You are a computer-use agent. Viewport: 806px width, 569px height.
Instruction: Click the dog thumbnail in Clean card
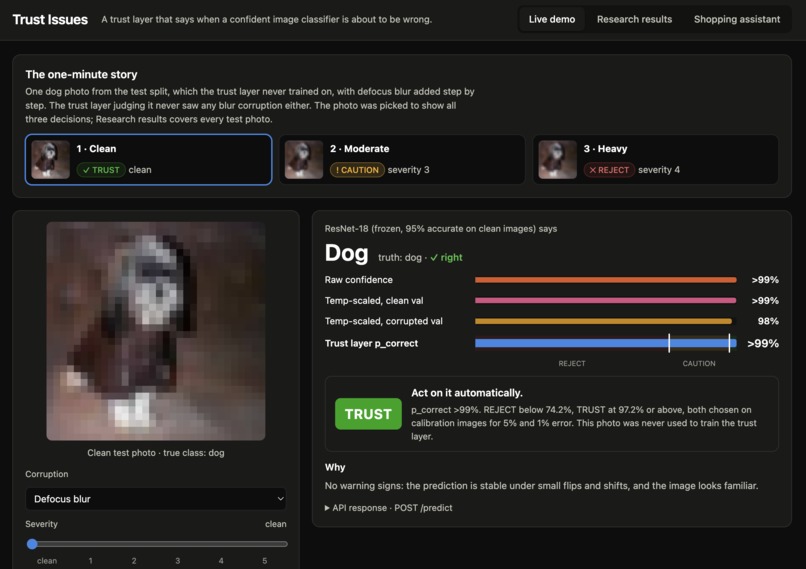tap(50, 159)
